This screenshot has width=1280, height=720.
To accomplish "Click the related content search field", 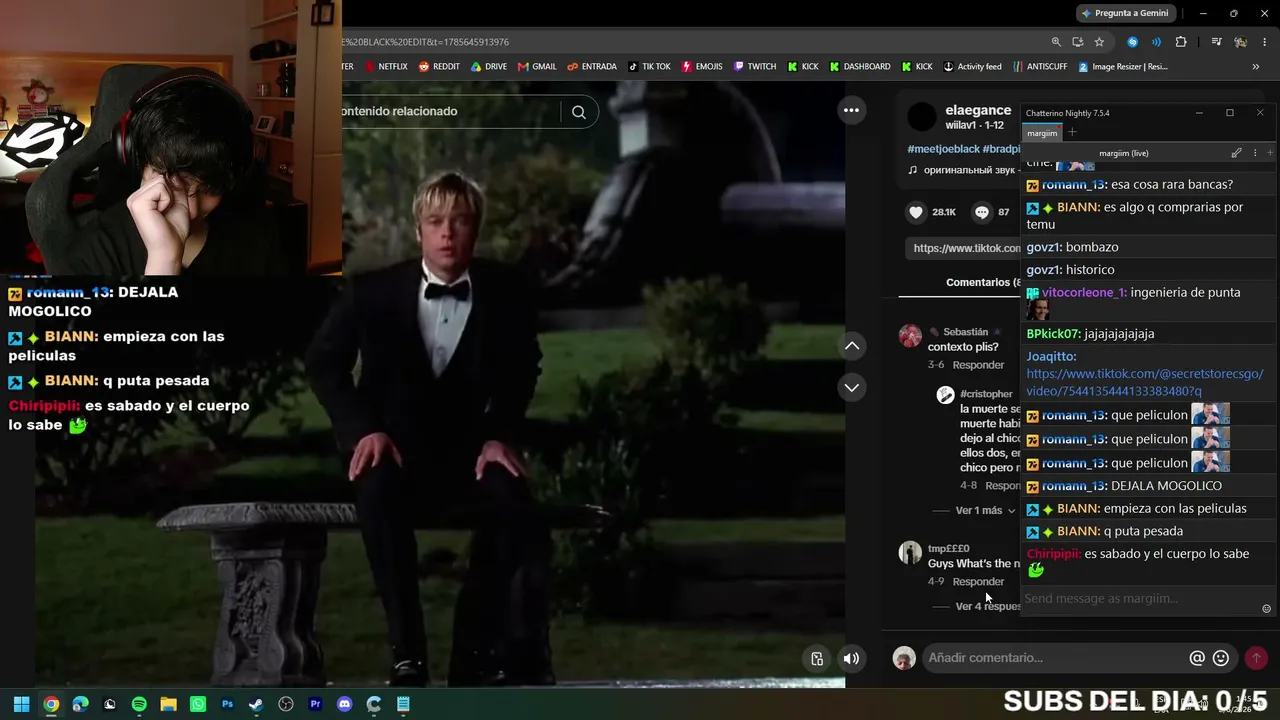I will (x=451, y=112).
